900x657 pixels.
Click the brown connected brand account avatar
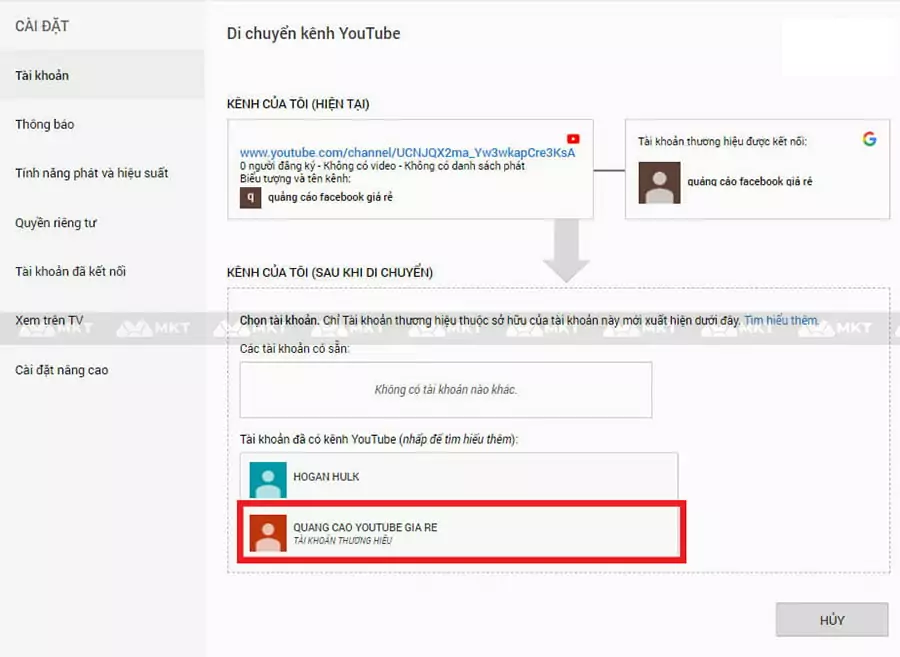pyautogui.click(x=660, y=182)
